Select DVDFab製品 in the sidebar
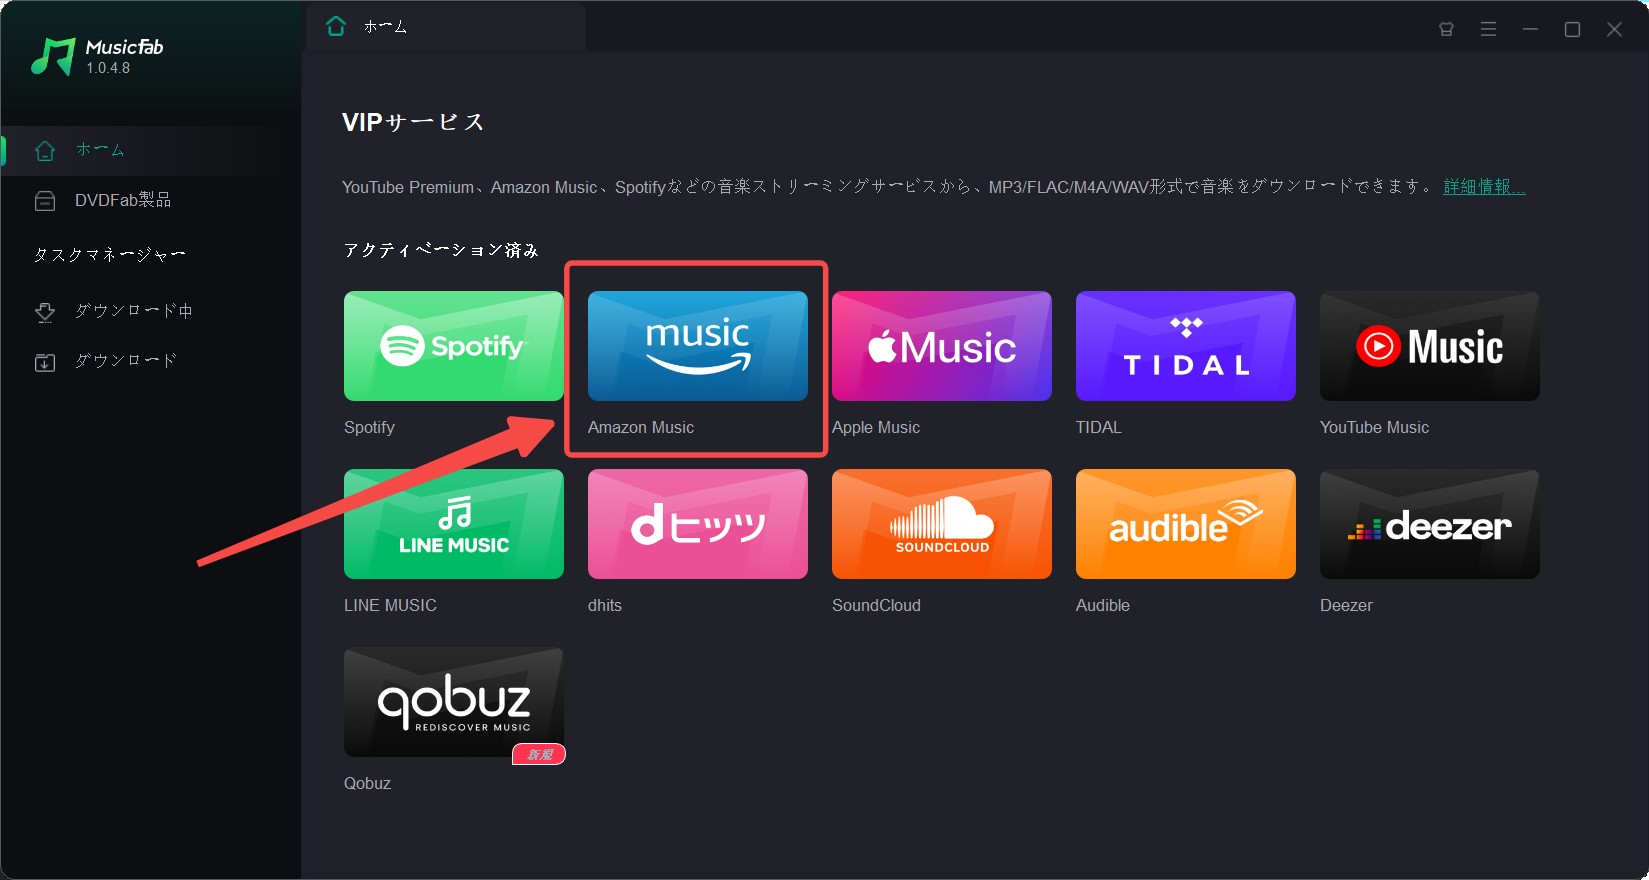The image size is (1649, 880). [151, 201]
